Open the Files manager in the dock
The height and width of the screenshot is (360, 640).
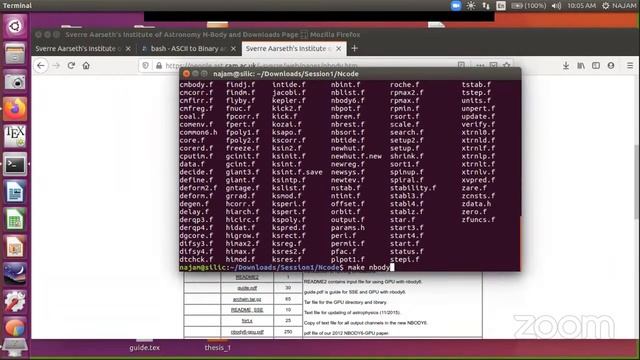(15, 53)
